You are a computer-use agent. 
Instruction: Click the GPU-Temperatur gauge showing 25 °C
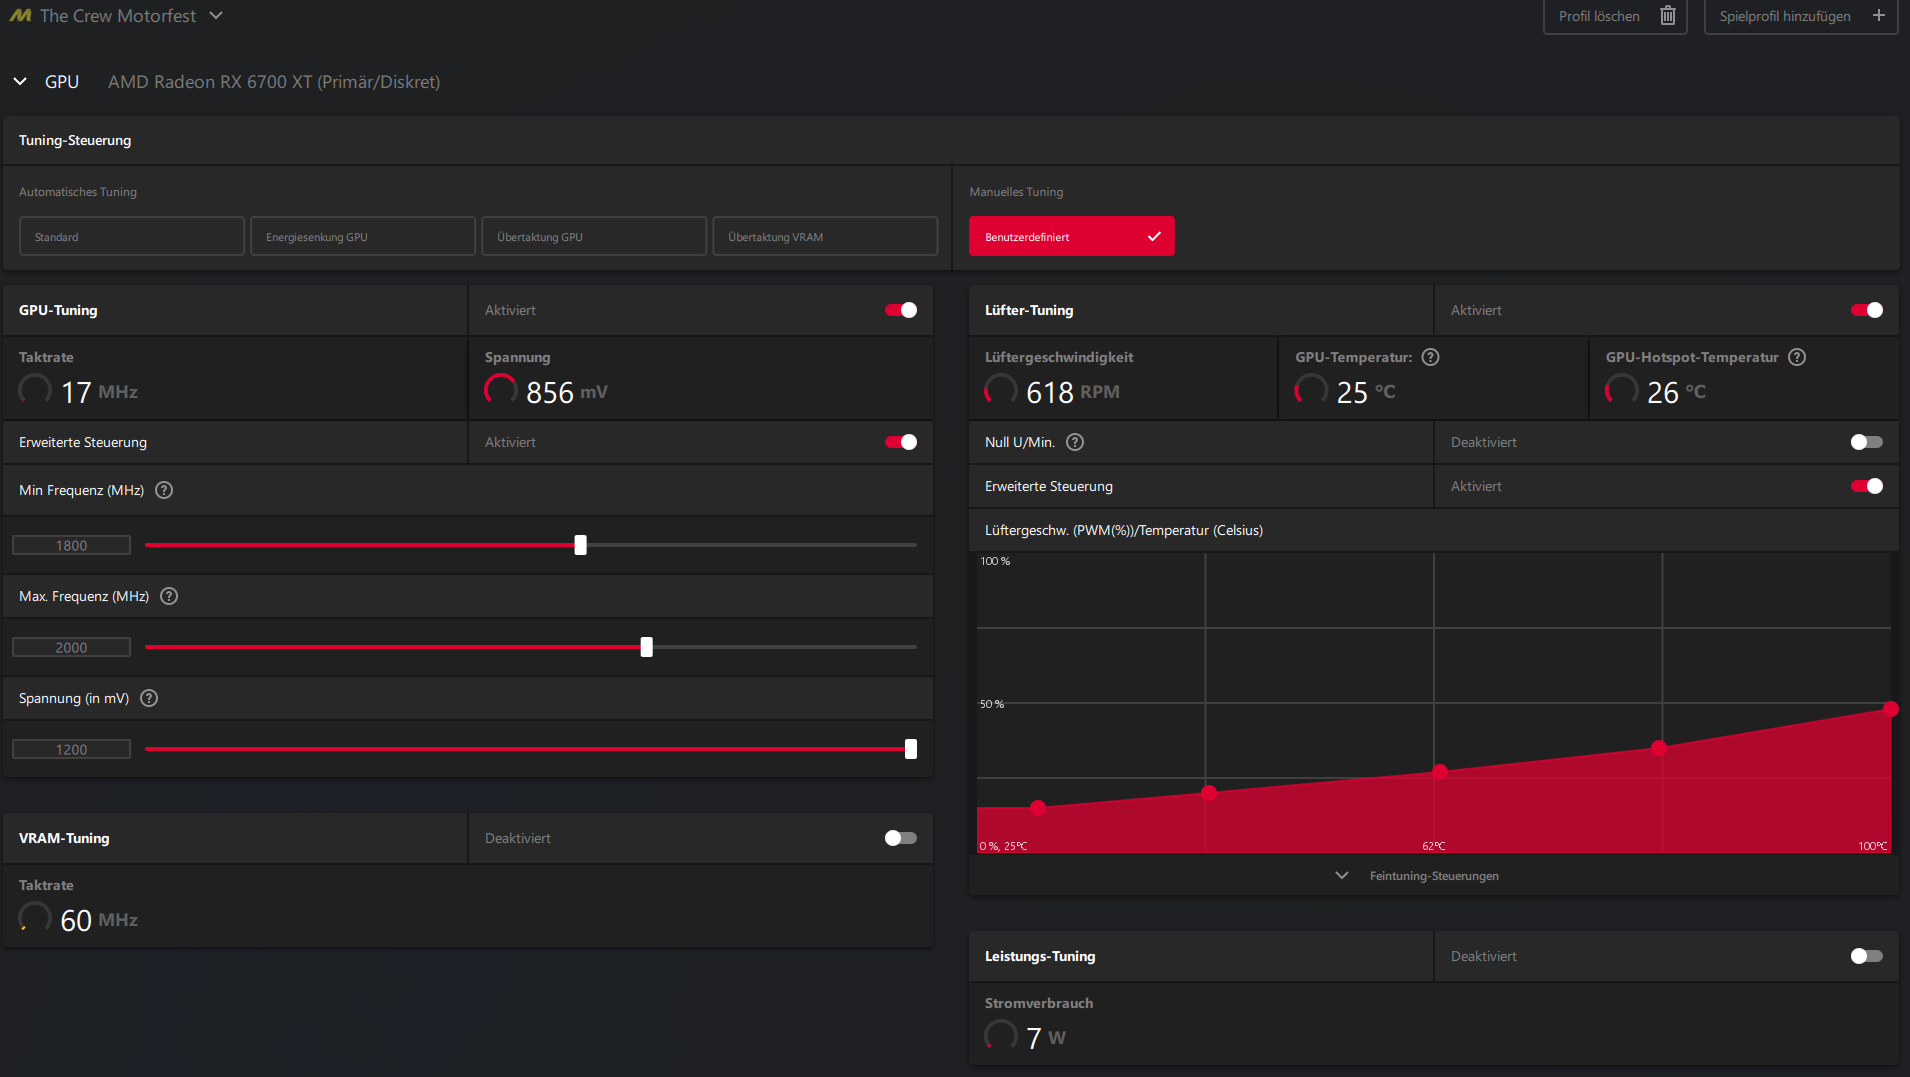pos(1312,390)
